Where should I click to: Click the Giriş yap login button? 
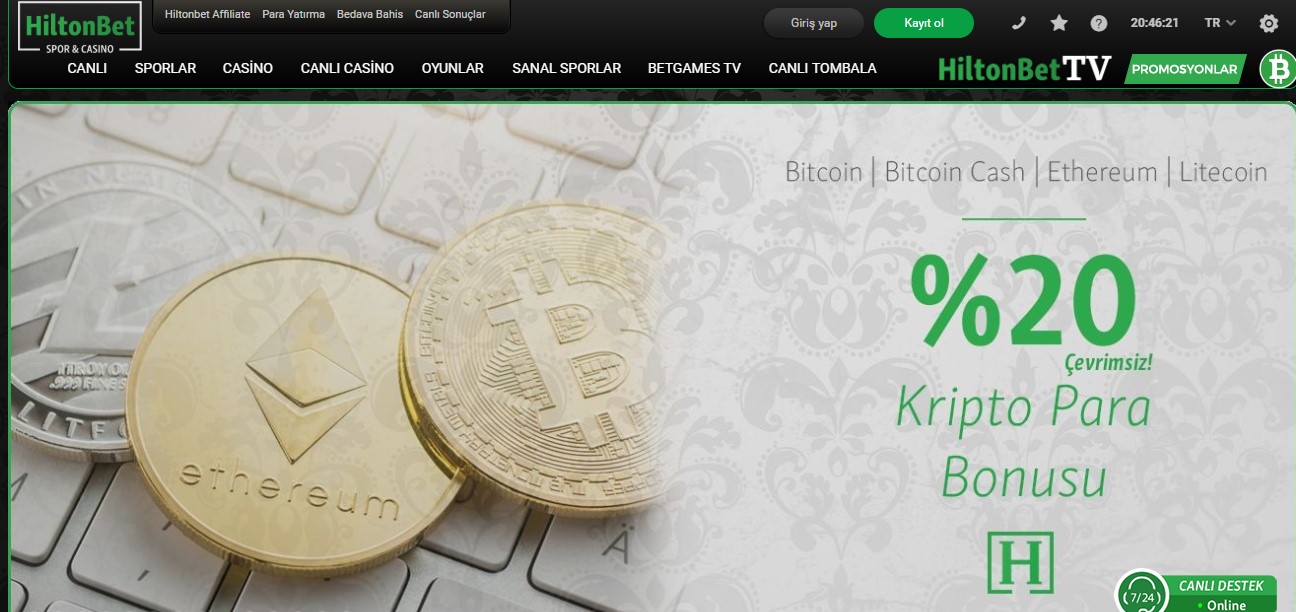pyautogui.click(x=814, y=23)
